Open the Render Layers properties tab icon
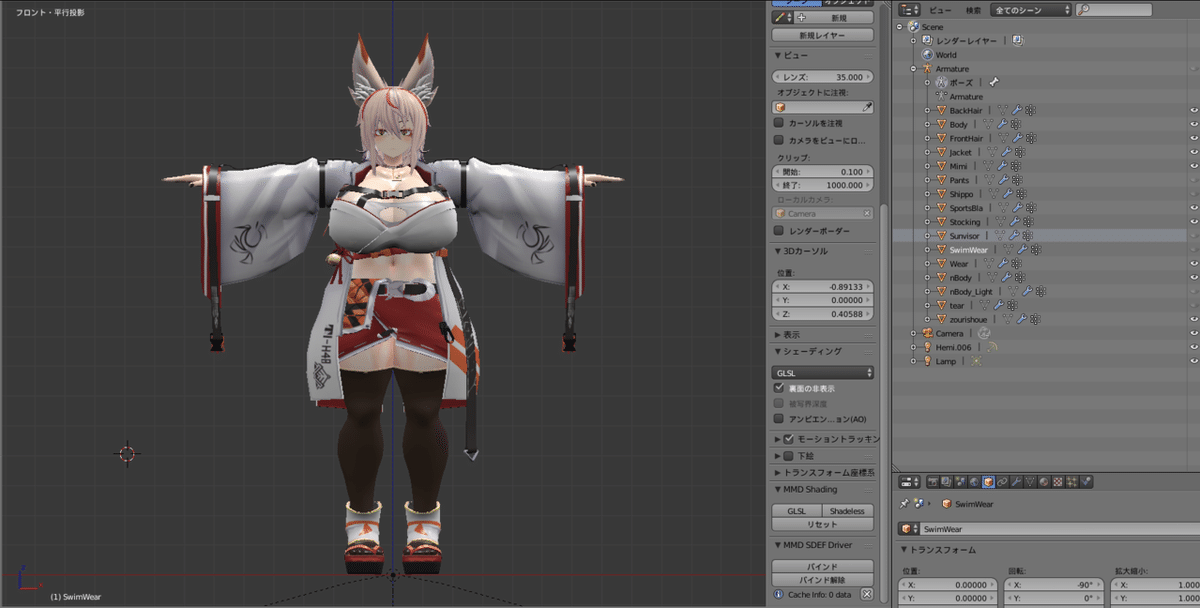 tap(946, 482)
